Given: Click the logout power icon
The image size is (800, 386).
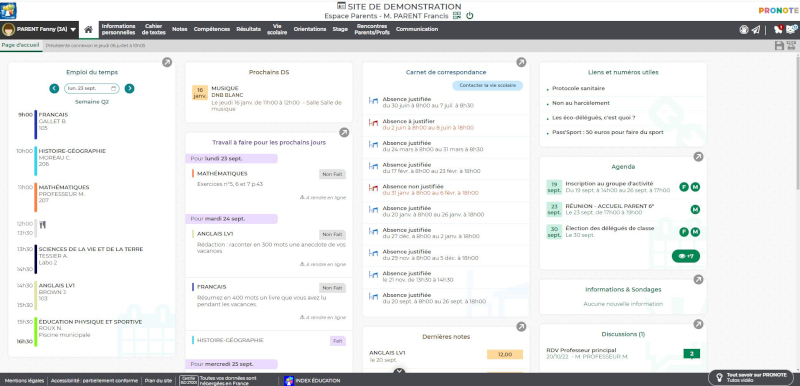Looking at the screenshot, I should point(470,16).
